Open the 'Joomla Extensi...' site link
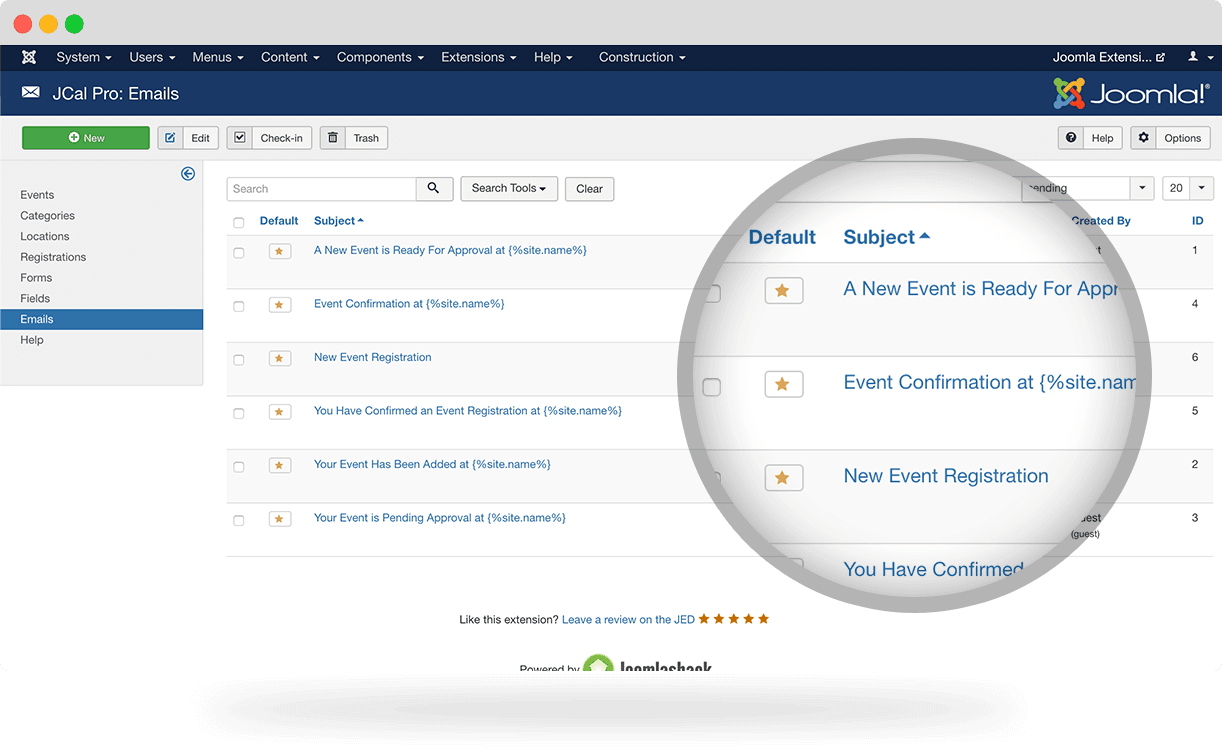 (x=1109, y=57)
